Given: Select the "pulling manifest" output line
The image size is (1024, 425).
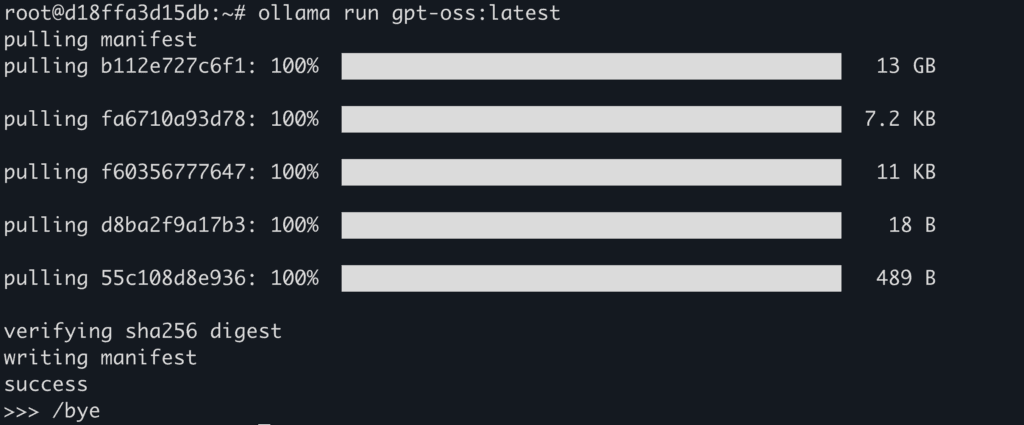Looking at the screenshot, I should (x=100, y=40).
